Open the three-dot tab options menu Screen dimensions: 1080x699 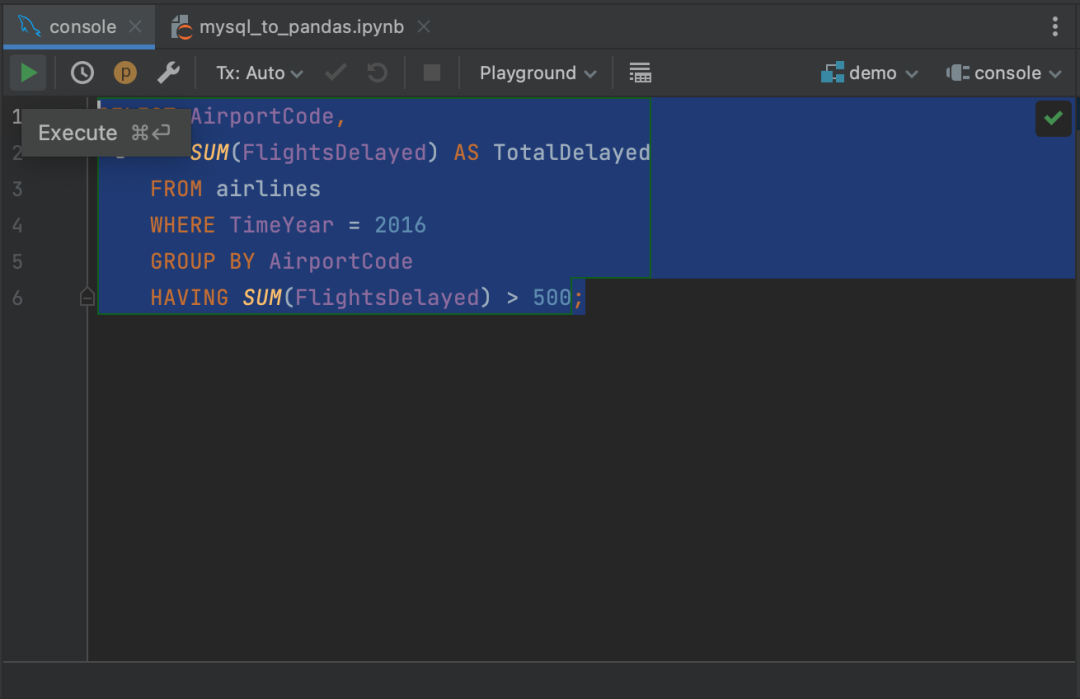(1055, 27)
